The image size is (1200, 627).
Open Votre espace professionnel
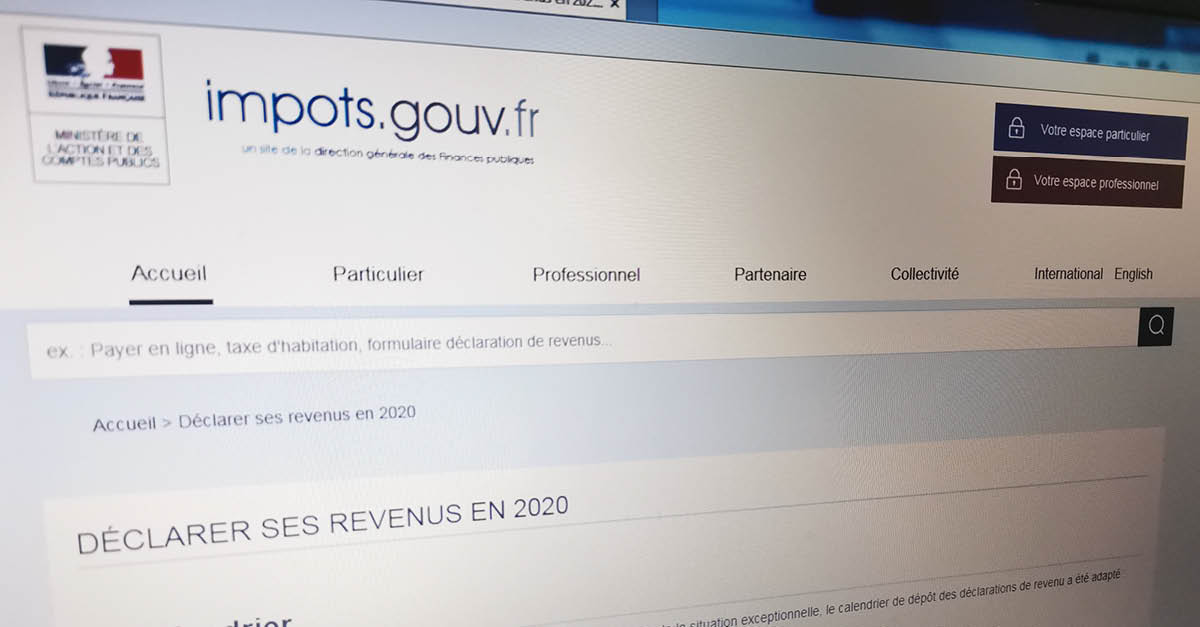coord(1087,182)
